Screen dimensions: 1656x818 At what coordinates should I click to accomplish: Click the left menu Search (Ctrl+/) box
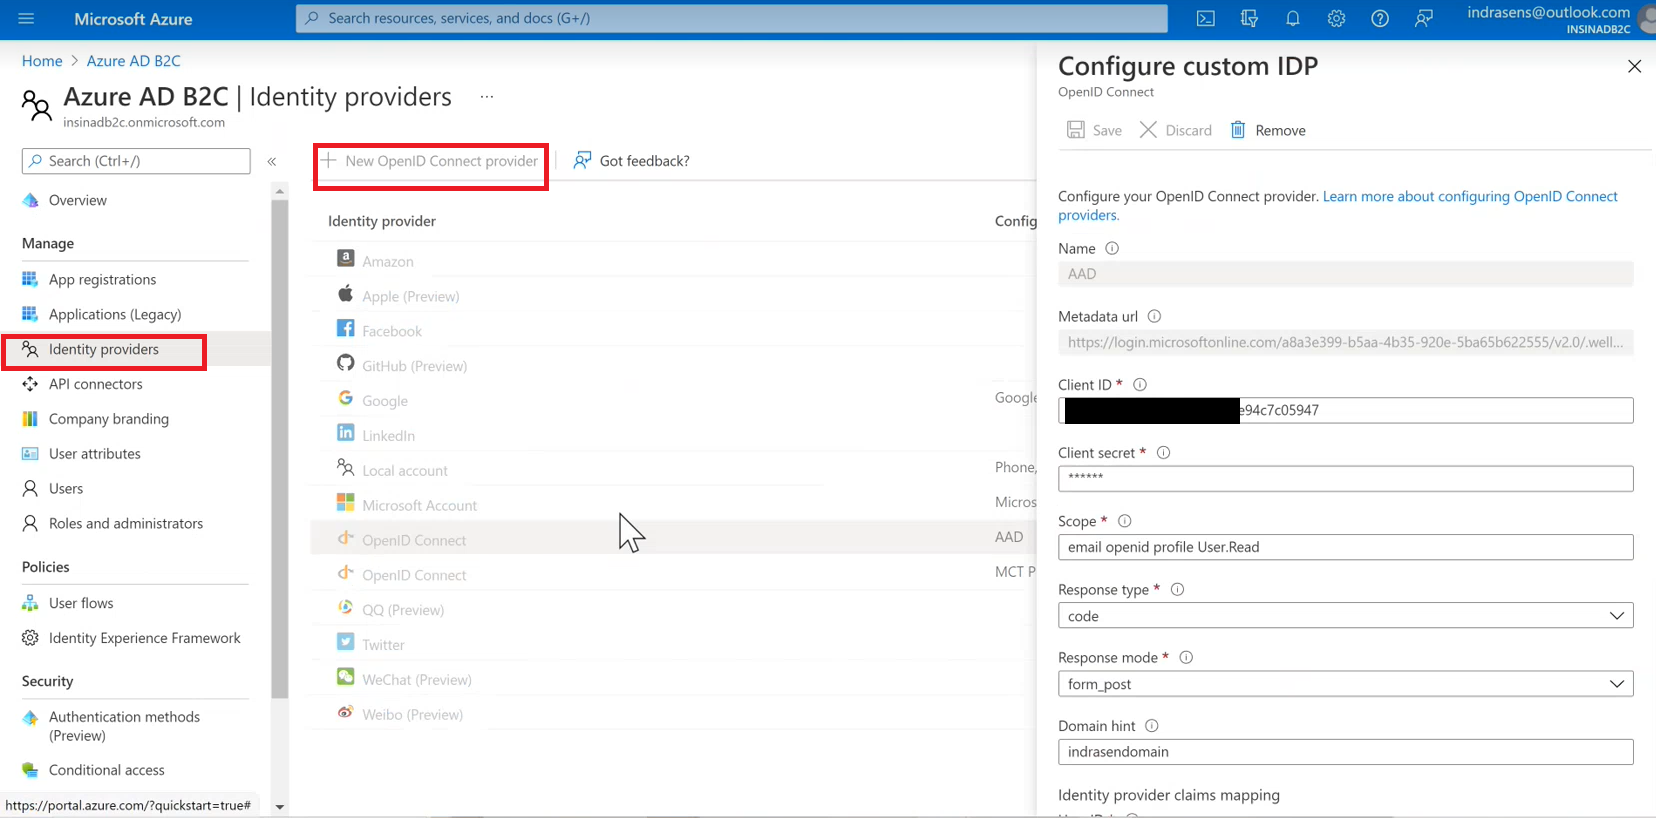click(x=136, y=161)
